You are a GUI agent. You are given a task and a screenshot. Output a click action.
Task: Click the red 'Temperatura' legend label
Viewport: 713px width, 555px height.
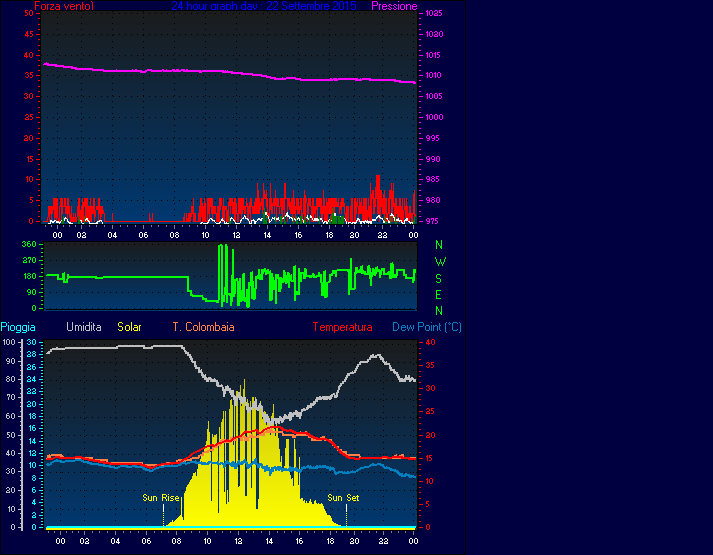point(342,327)
